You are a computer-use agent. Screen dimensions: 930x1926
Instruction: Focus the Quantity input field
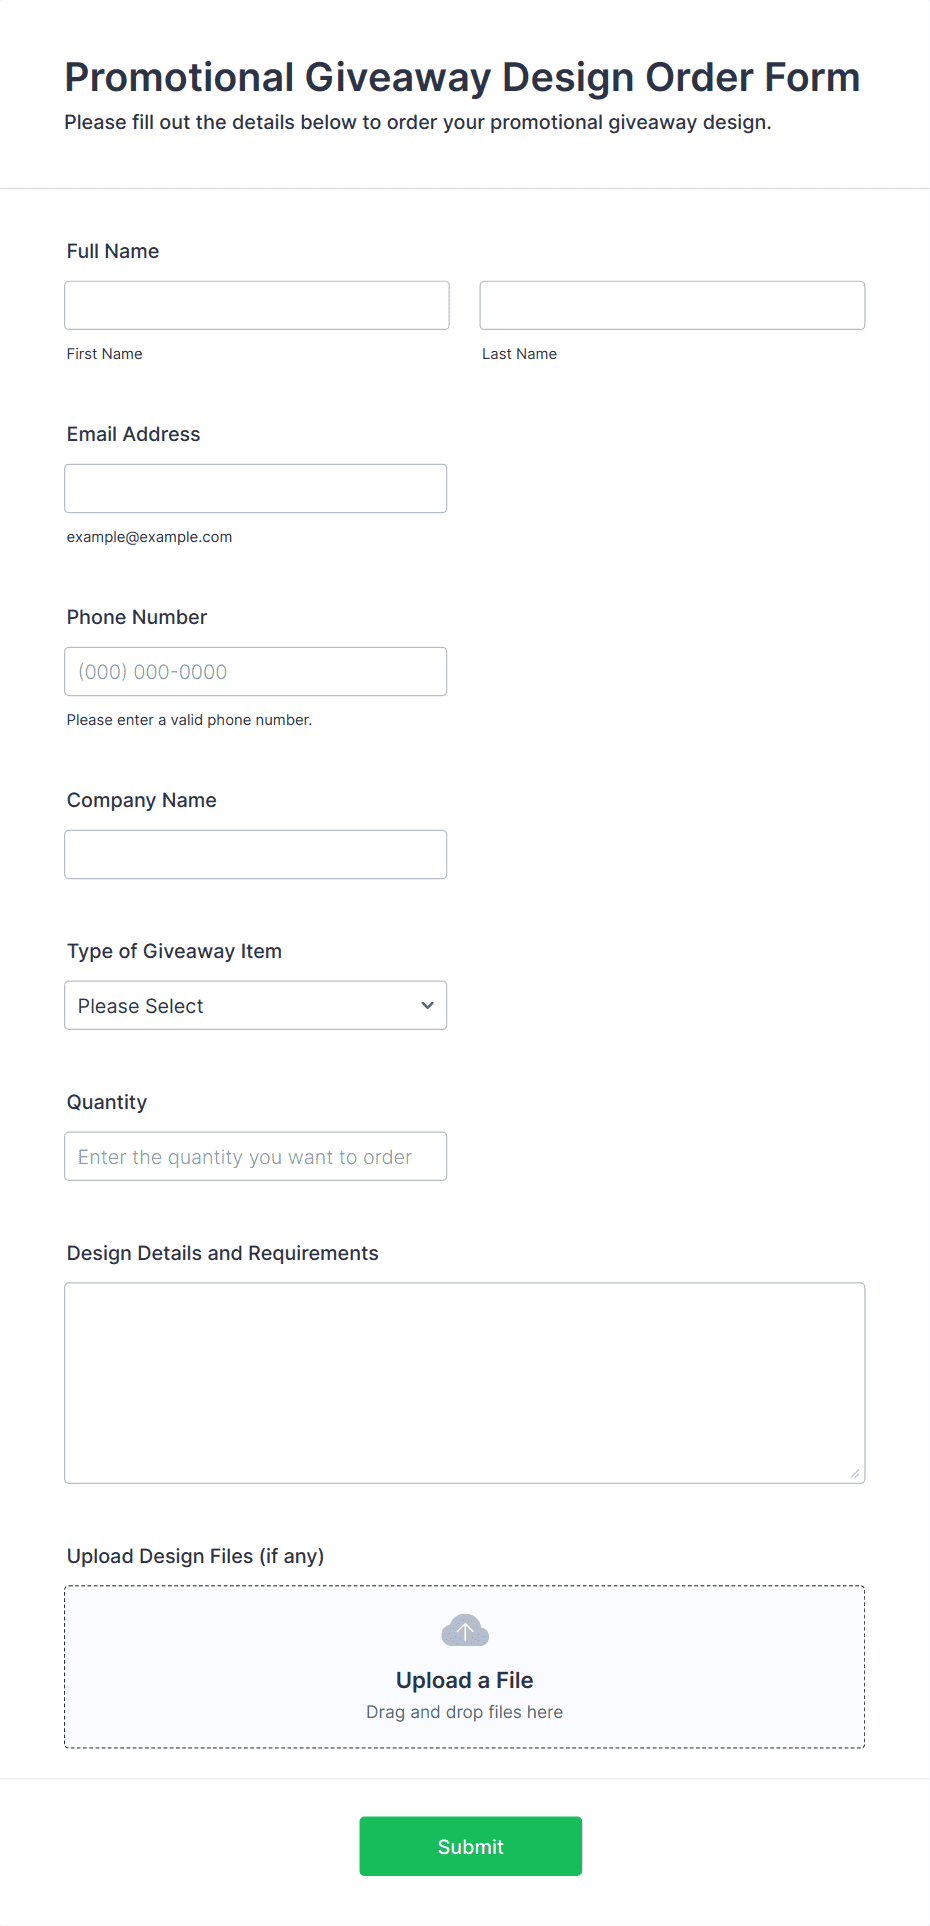click(x=256, y=1156)
